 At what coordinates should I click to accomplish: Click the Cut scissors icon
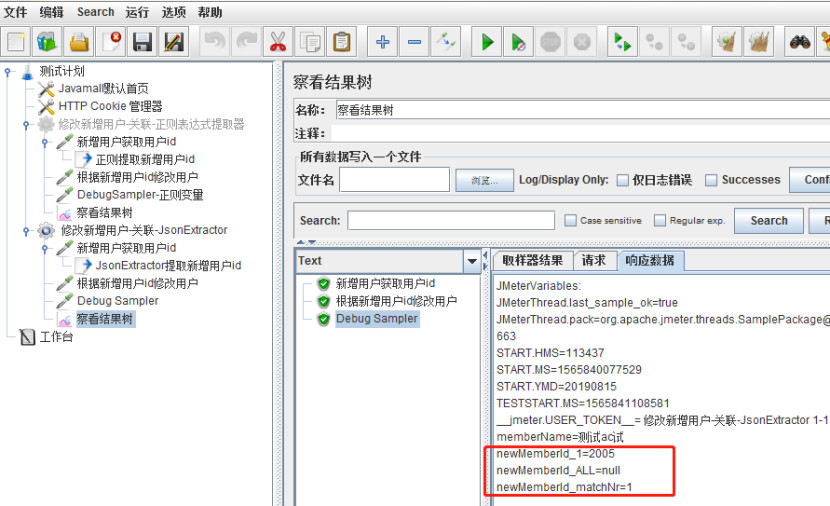point(278,41)
